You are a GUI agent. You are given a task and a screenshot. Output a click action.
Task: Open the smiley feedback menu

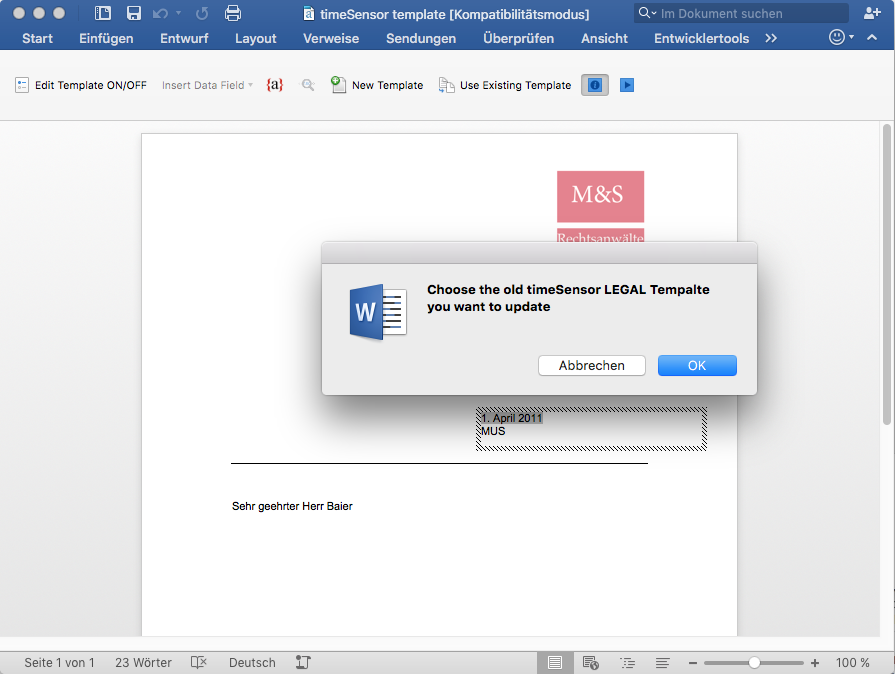[841, 37]
